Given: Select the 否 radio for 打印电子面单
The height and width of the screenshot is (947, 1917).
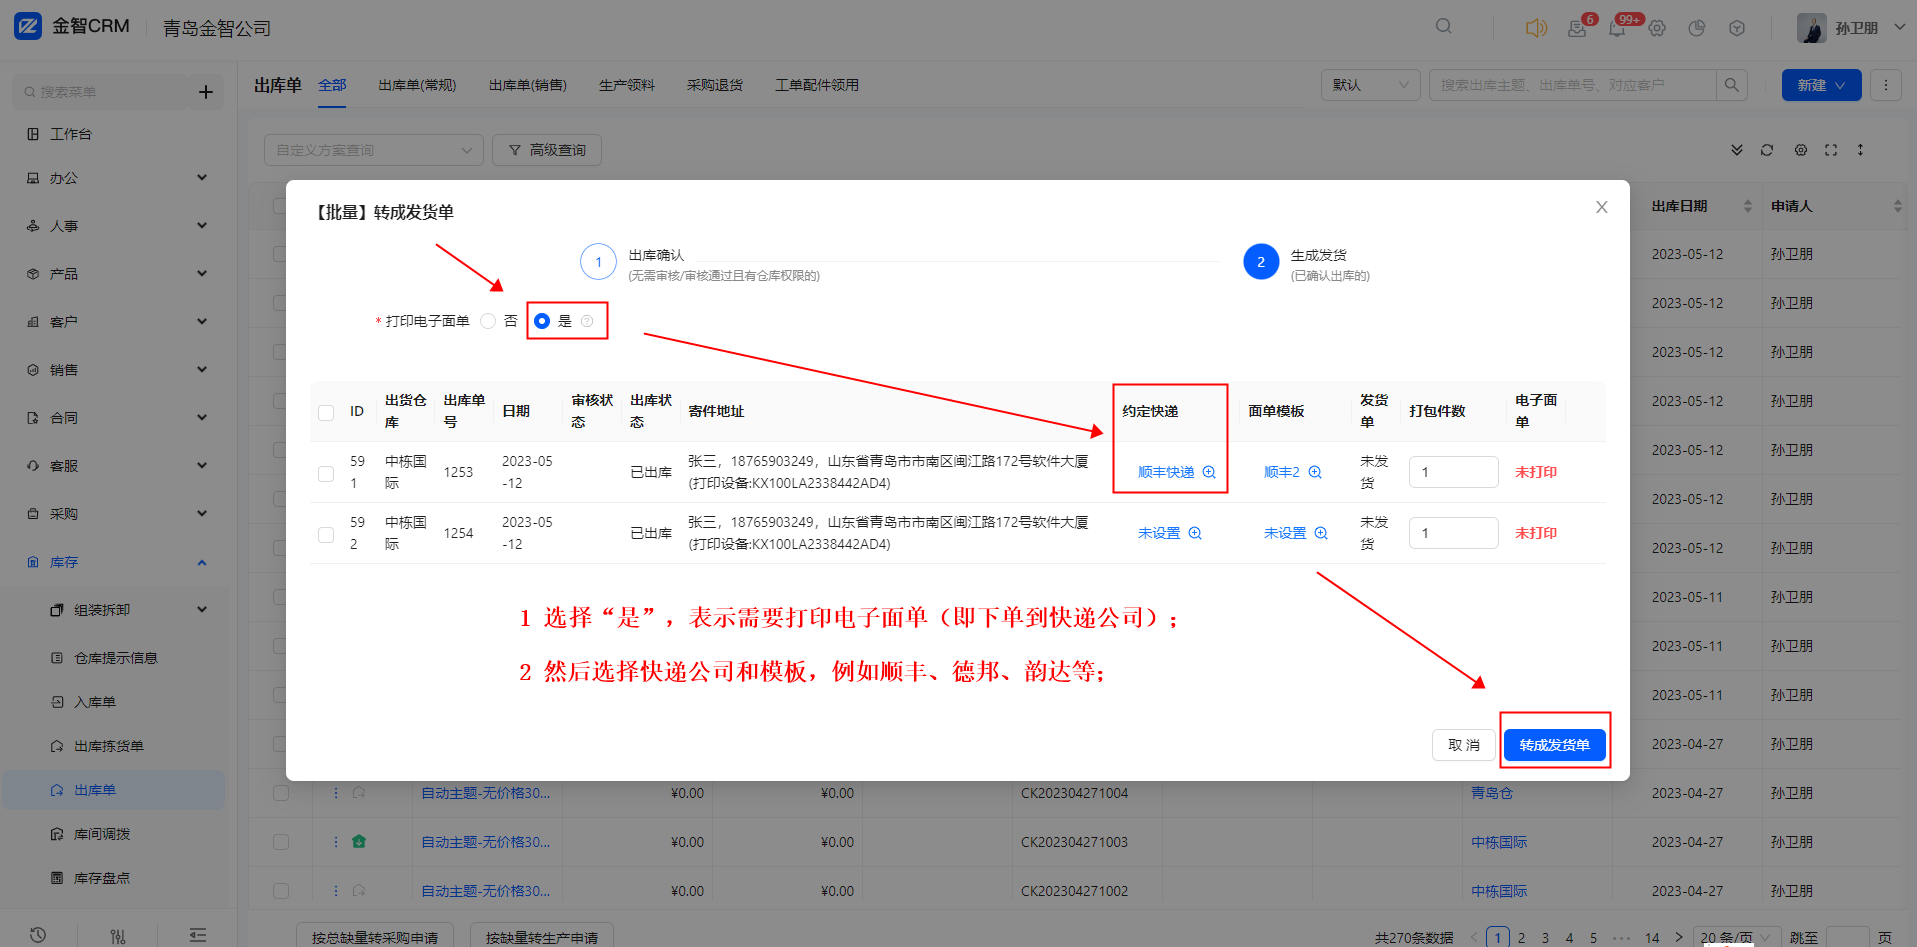Looking at the screenshot, I should pyautogui.click(x=488, y=321).
